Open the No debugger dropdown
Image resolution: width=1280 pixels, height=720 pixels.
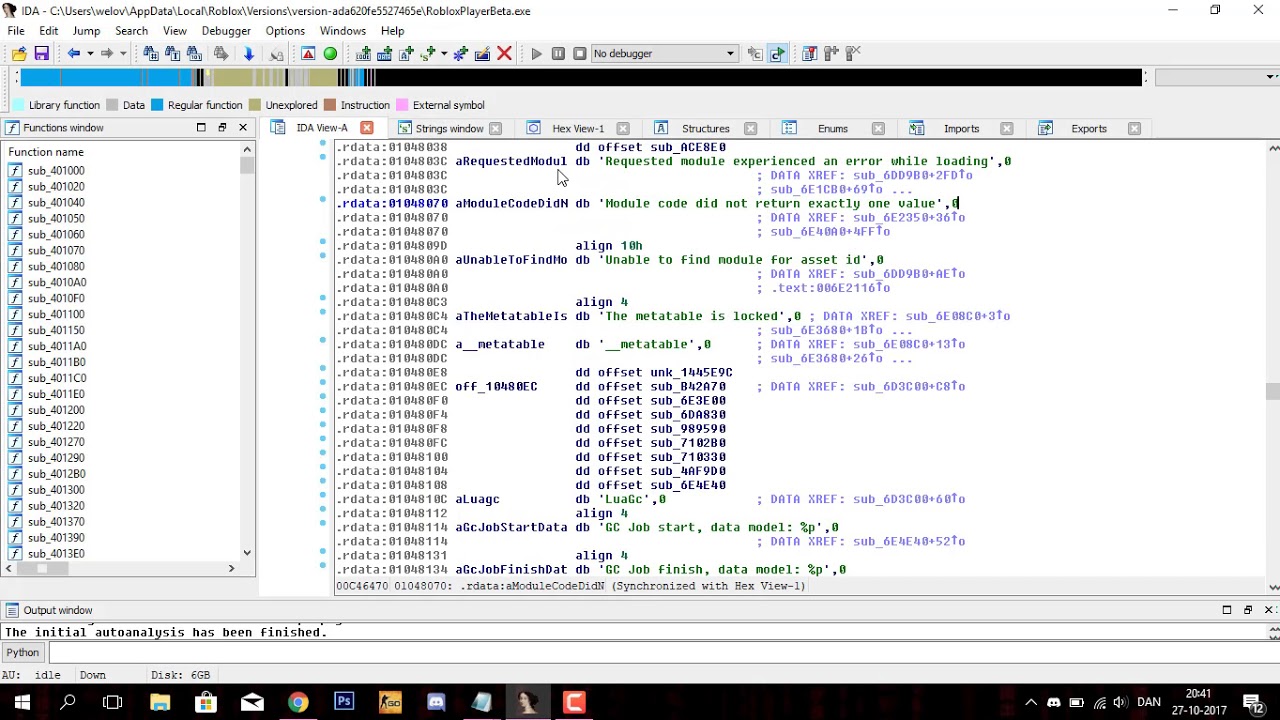664,54
